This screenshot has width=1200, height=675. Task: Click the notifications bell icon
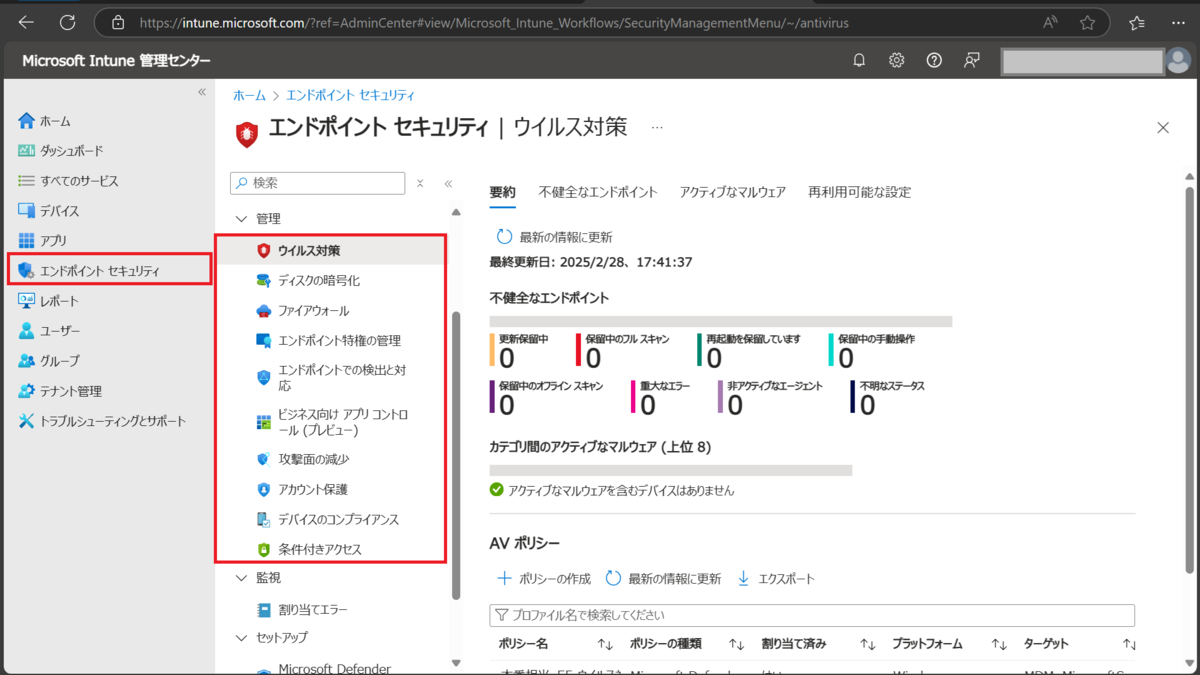click(x=859, y=61)
